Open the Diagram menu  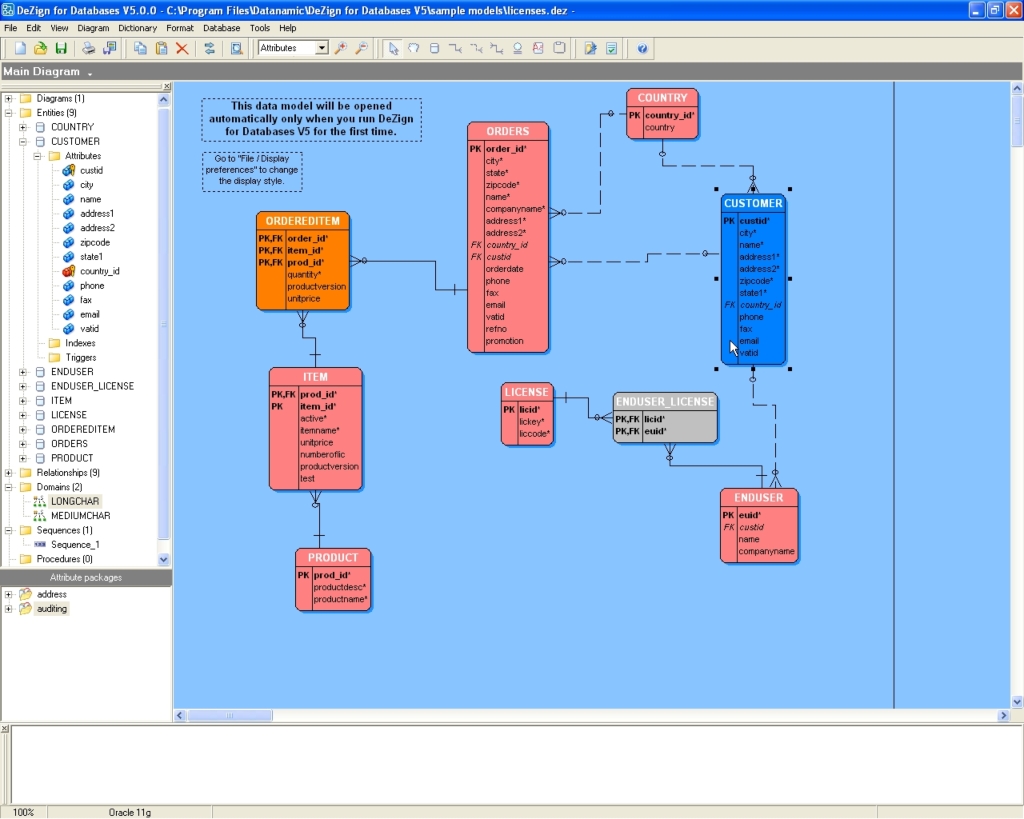[93, 28]
